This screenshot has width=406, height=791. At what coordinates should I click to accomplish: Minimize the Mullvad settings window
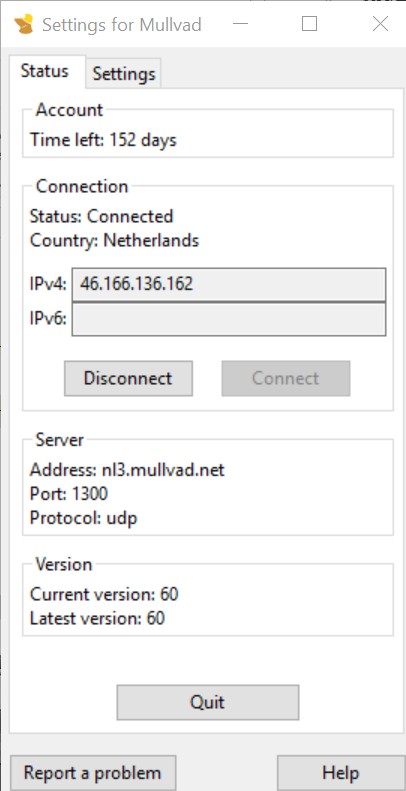(x=241, y=24)
